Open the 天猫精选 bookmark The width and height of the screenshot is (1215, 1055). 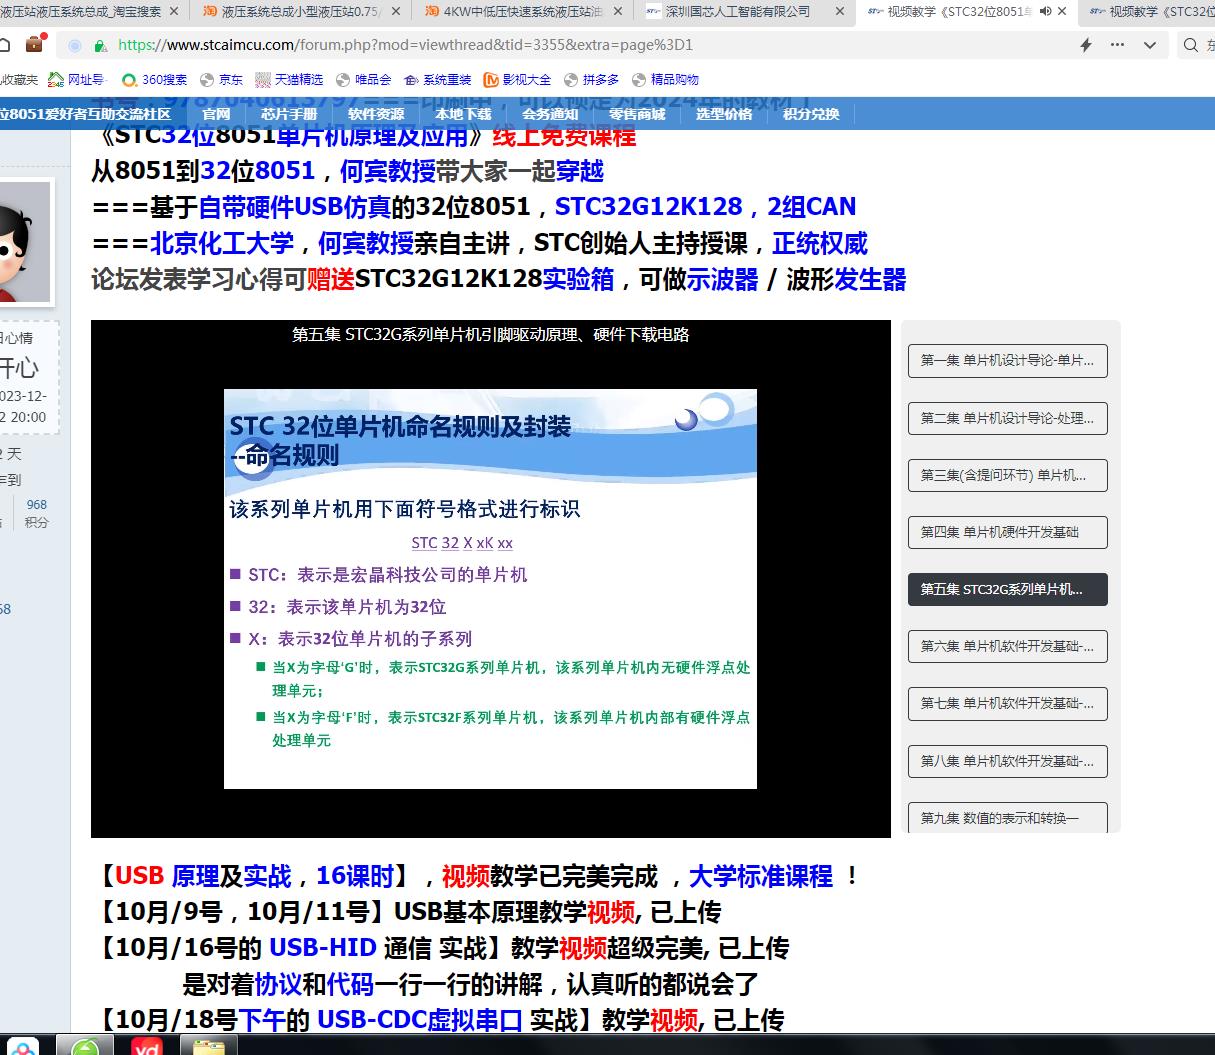click(x=289, y=79)
